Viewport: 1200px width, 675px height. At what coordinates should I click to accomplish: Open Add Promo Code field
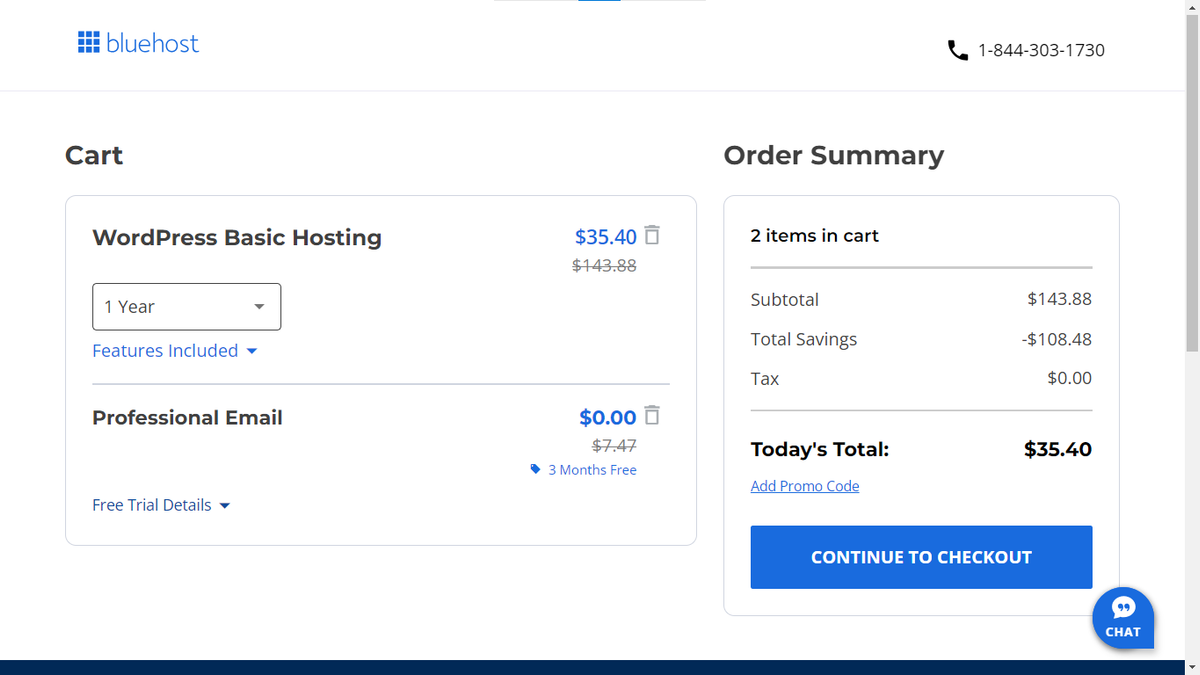[804, 486]
